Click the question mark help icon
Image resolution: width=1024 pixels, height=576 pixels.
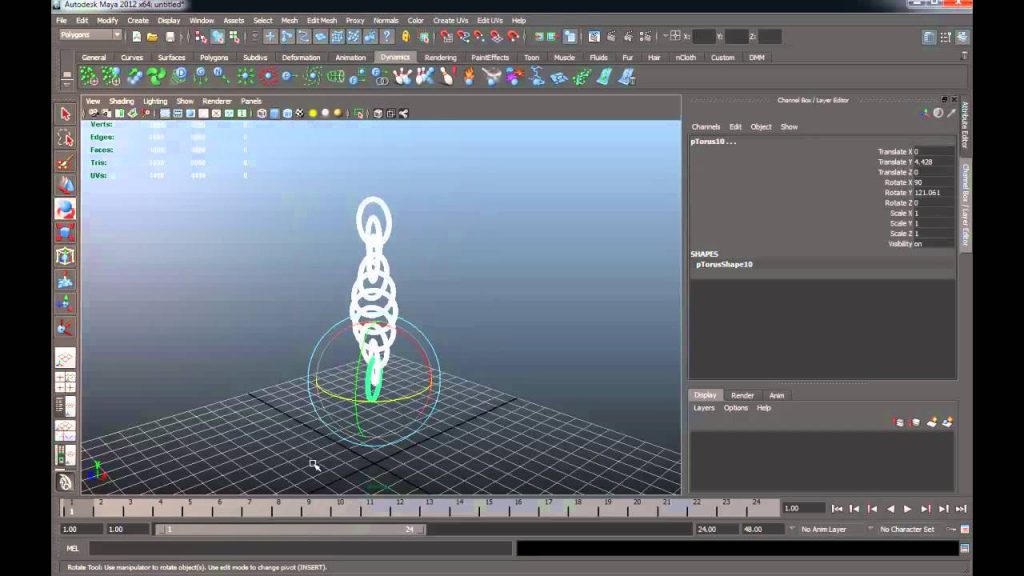(387, 37)
